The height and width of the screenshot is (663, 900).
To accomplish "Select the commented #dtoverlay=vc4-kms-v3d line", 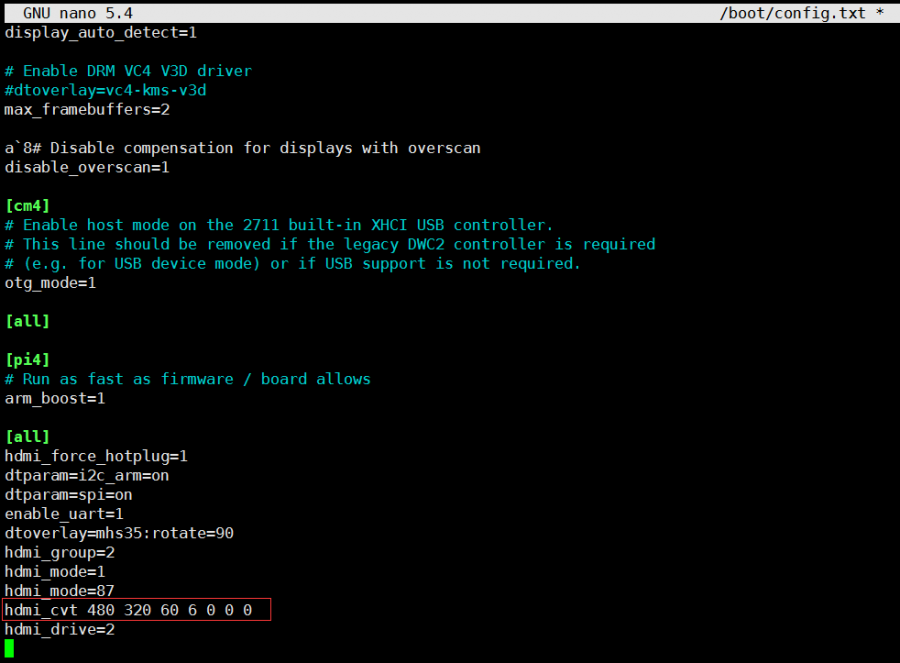I will [105, 90].
